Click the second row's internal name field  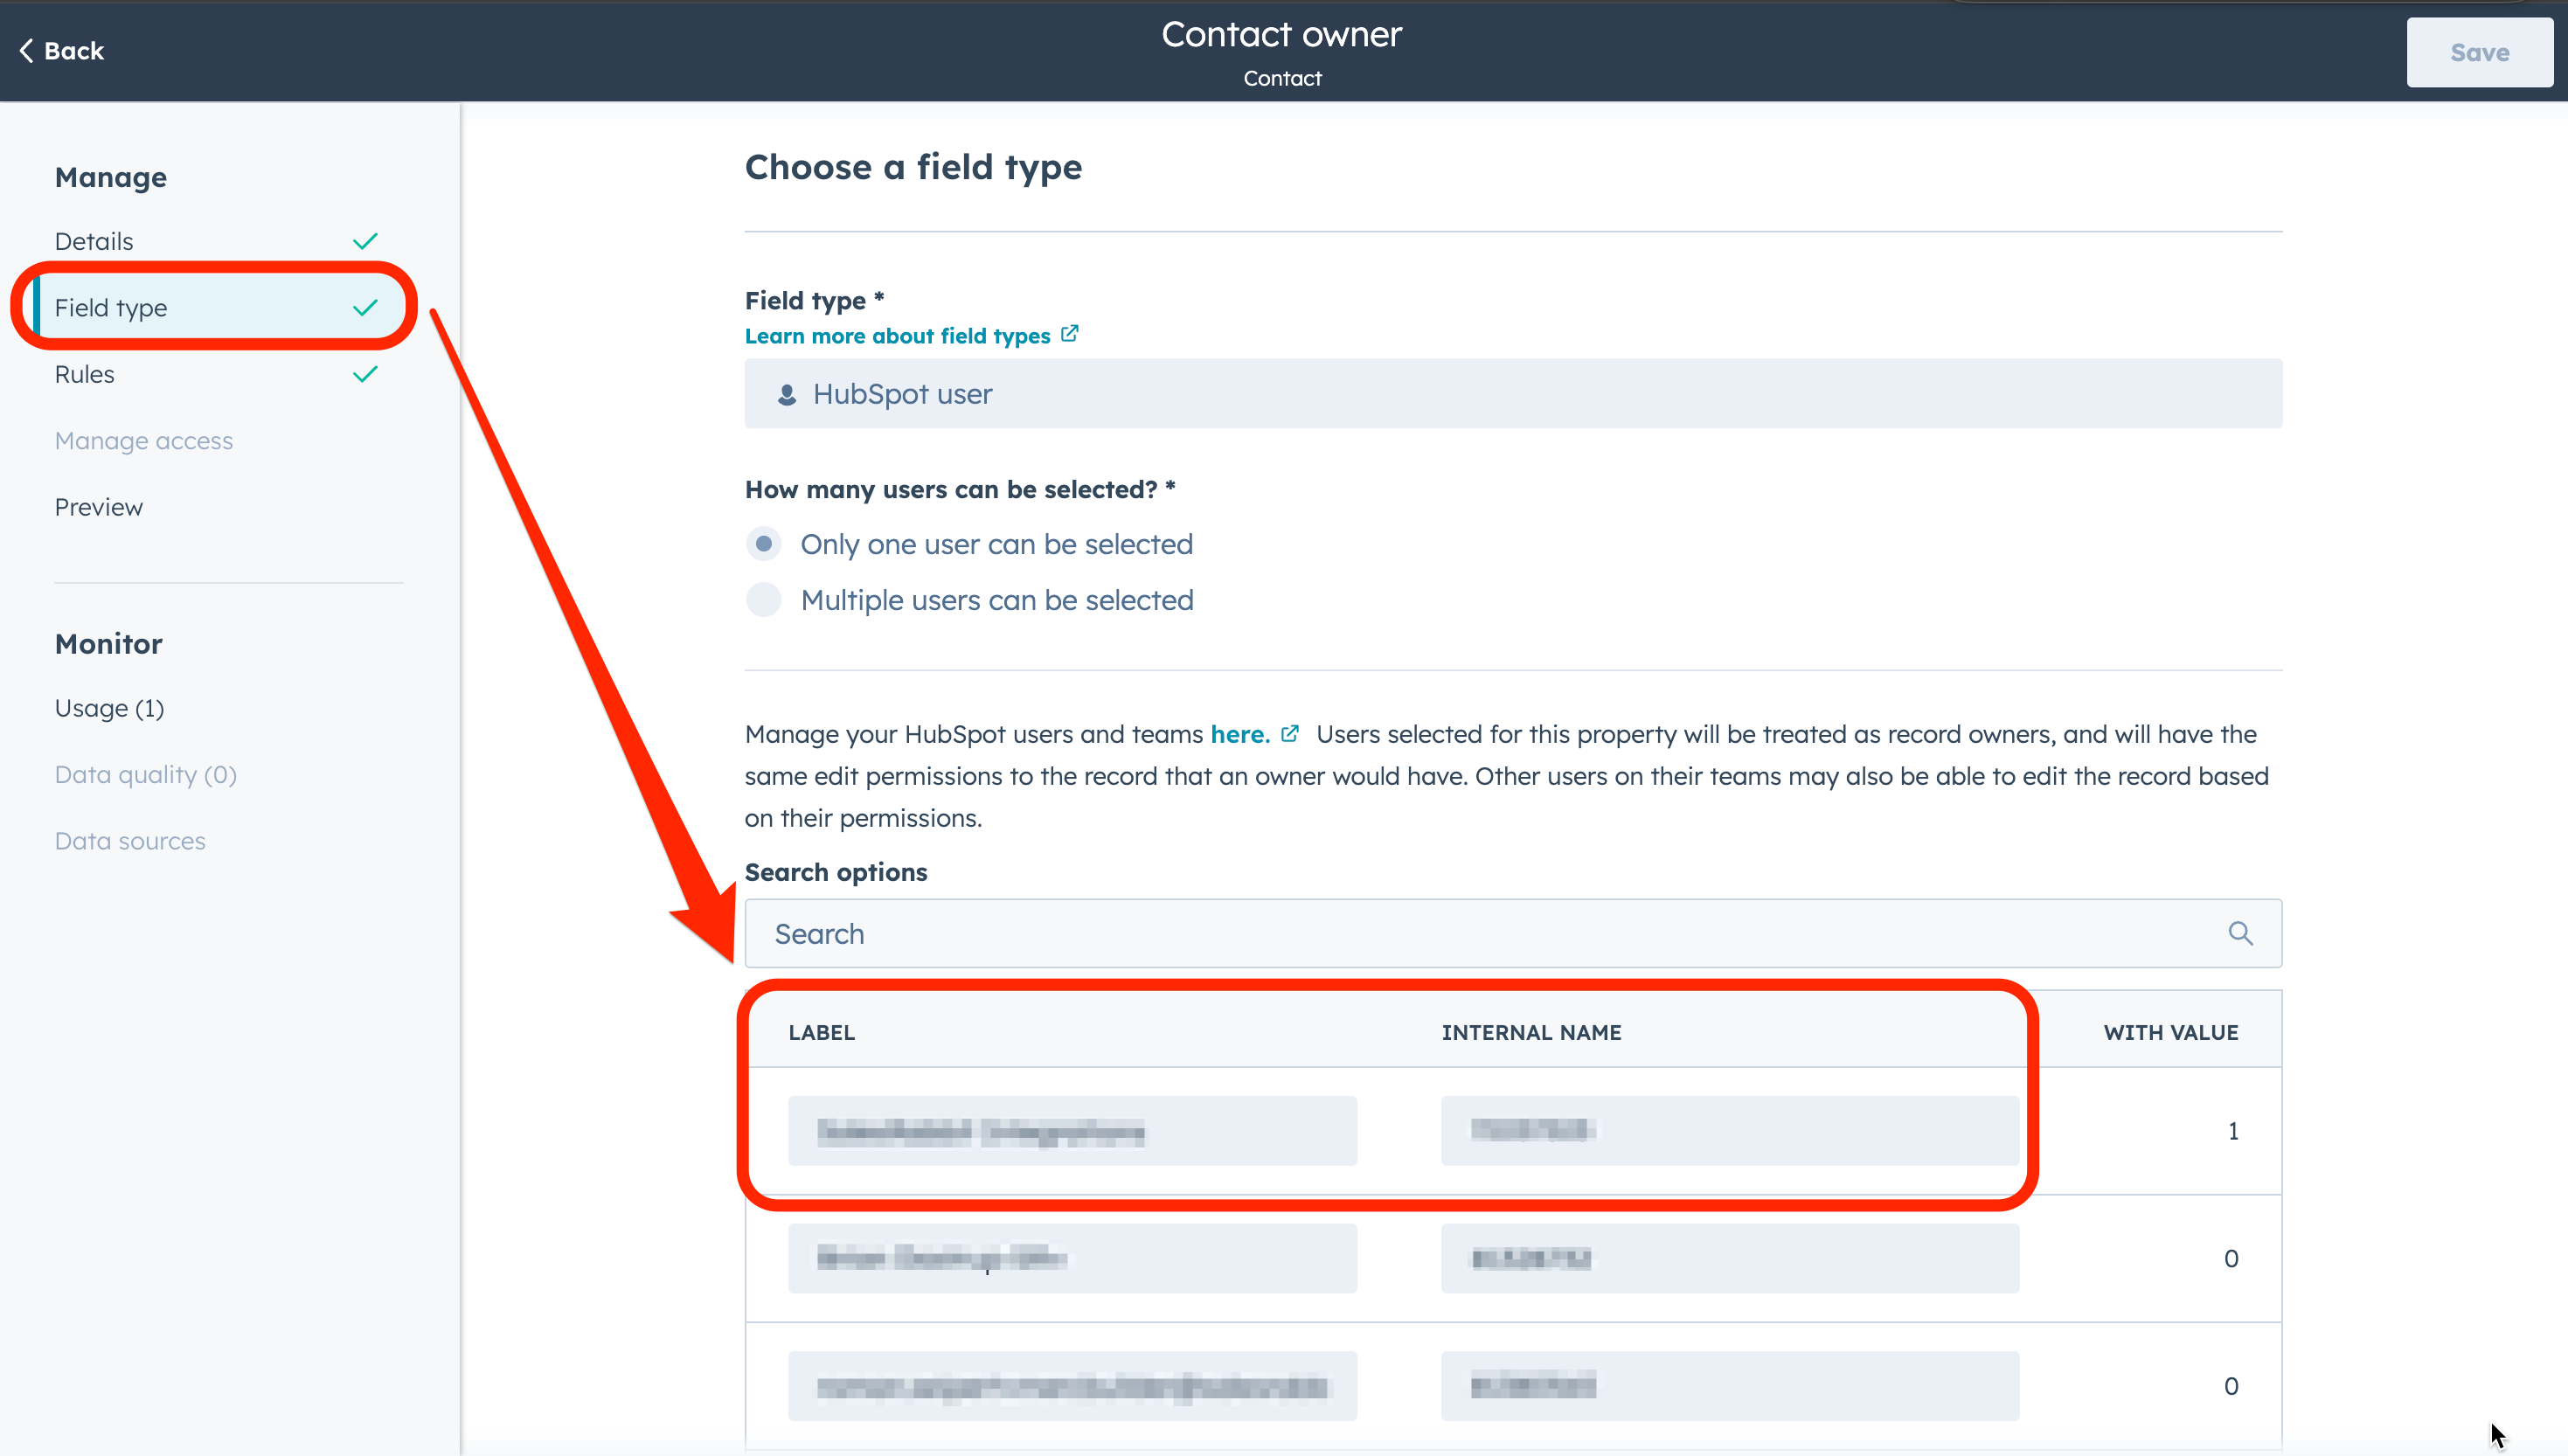click(1729, 1258)
